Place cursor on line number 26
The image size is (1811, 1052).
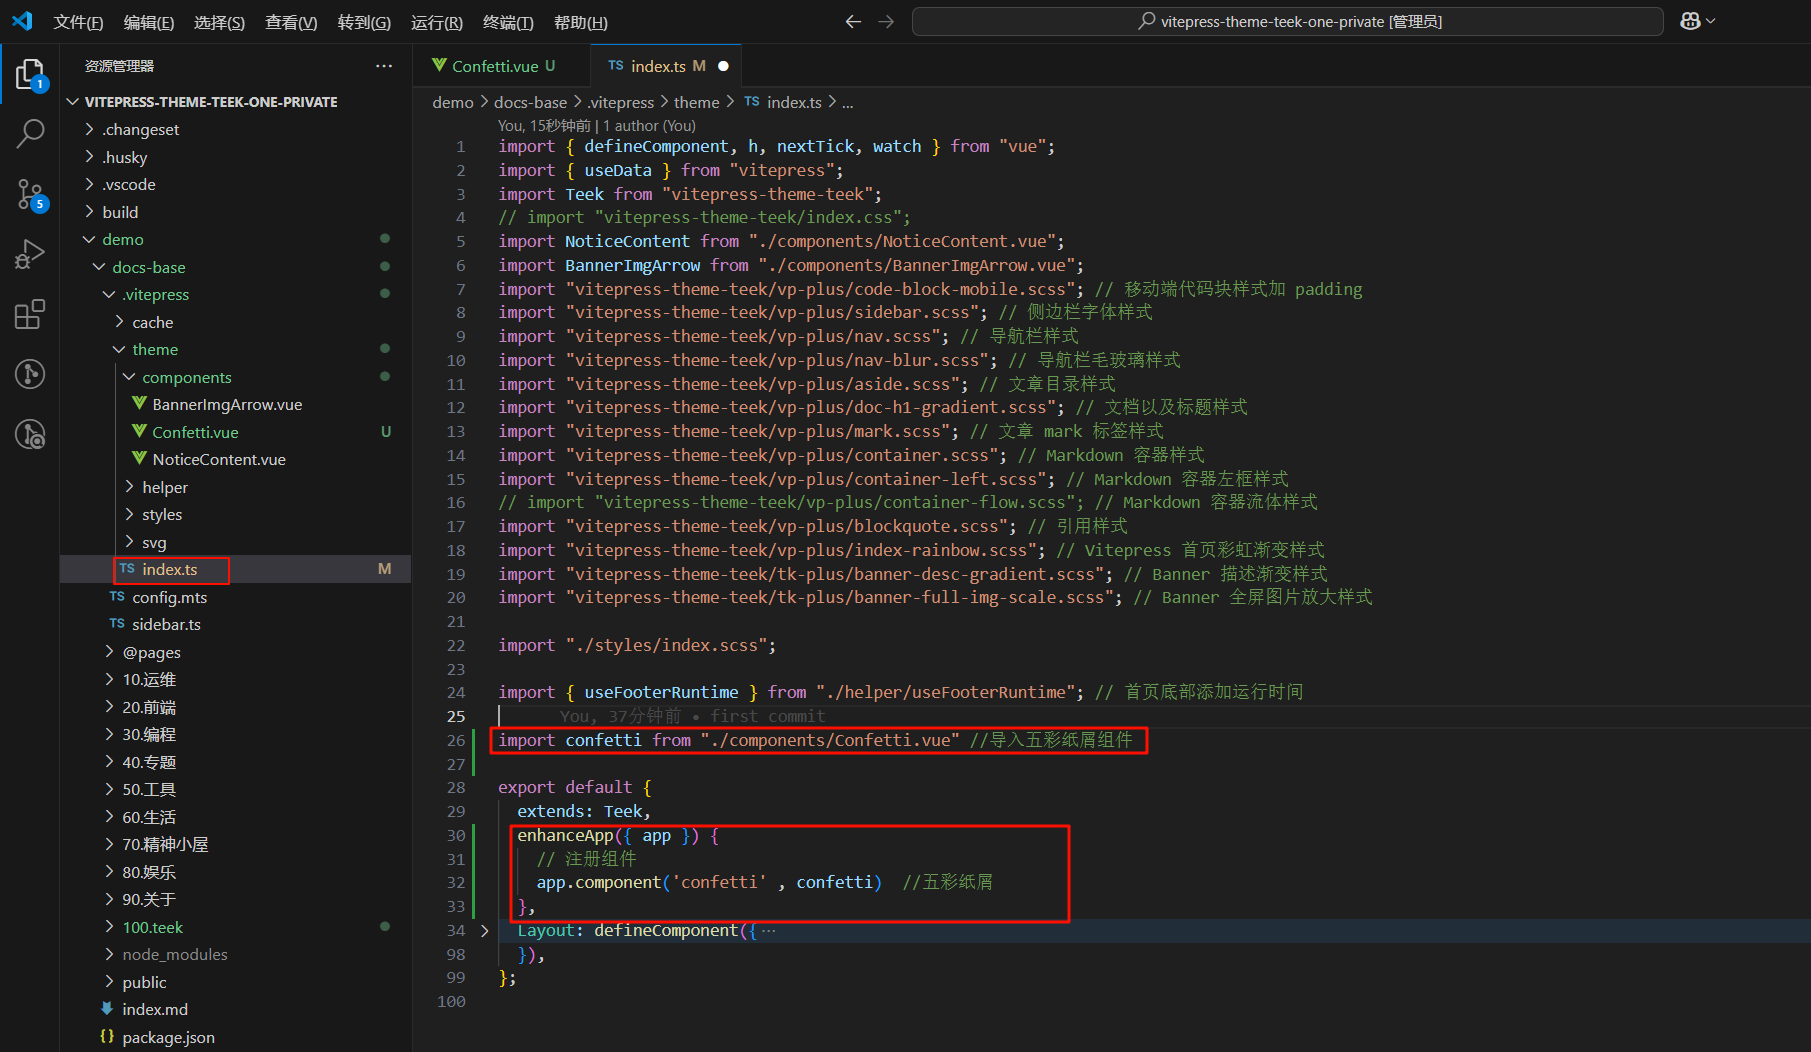pos(456,741)
